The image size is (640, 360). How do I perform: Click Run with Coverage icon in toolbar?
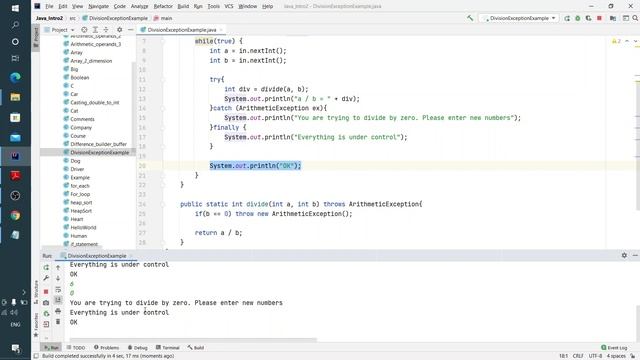point(588,18)
